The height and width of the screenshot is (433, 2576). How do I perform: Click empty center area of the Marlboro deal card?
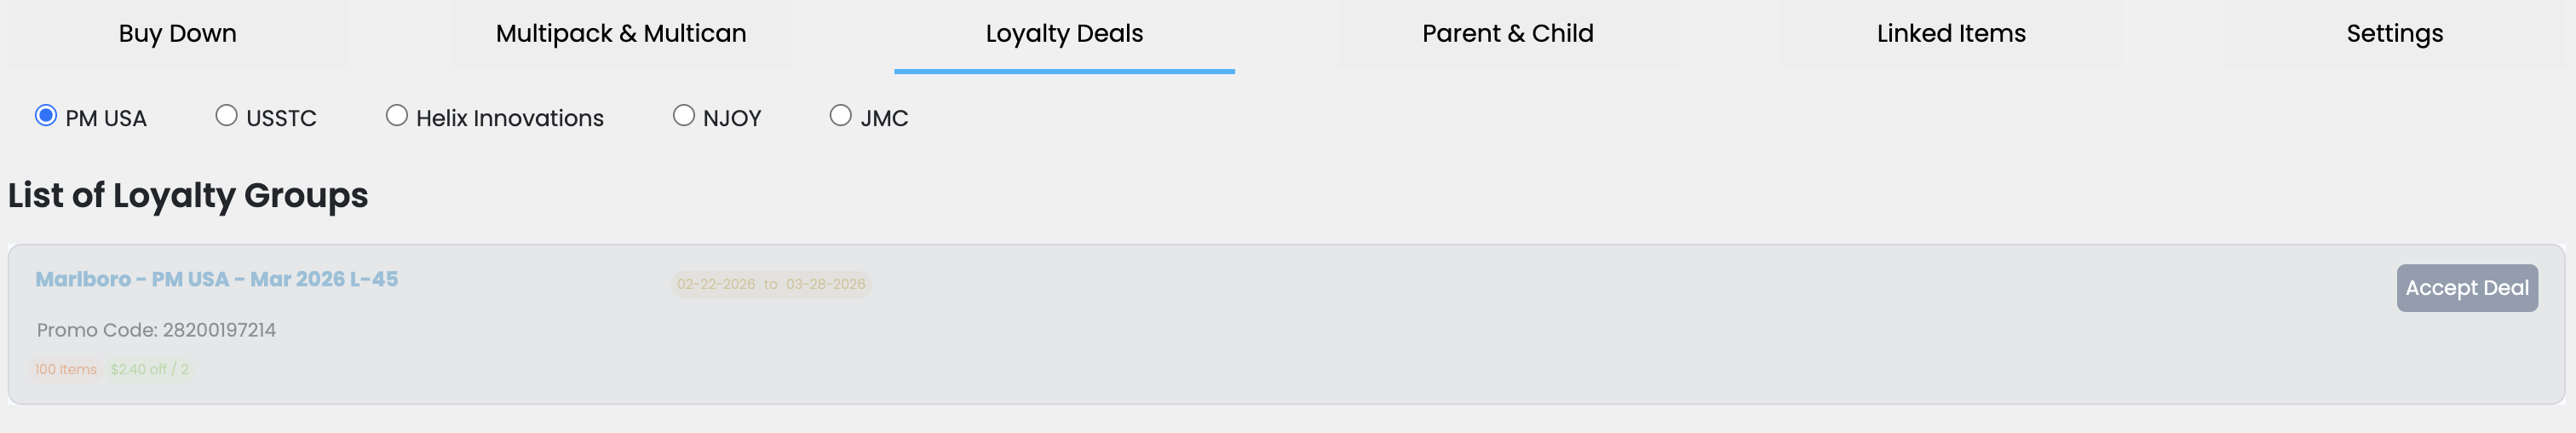click(1400, 330)
